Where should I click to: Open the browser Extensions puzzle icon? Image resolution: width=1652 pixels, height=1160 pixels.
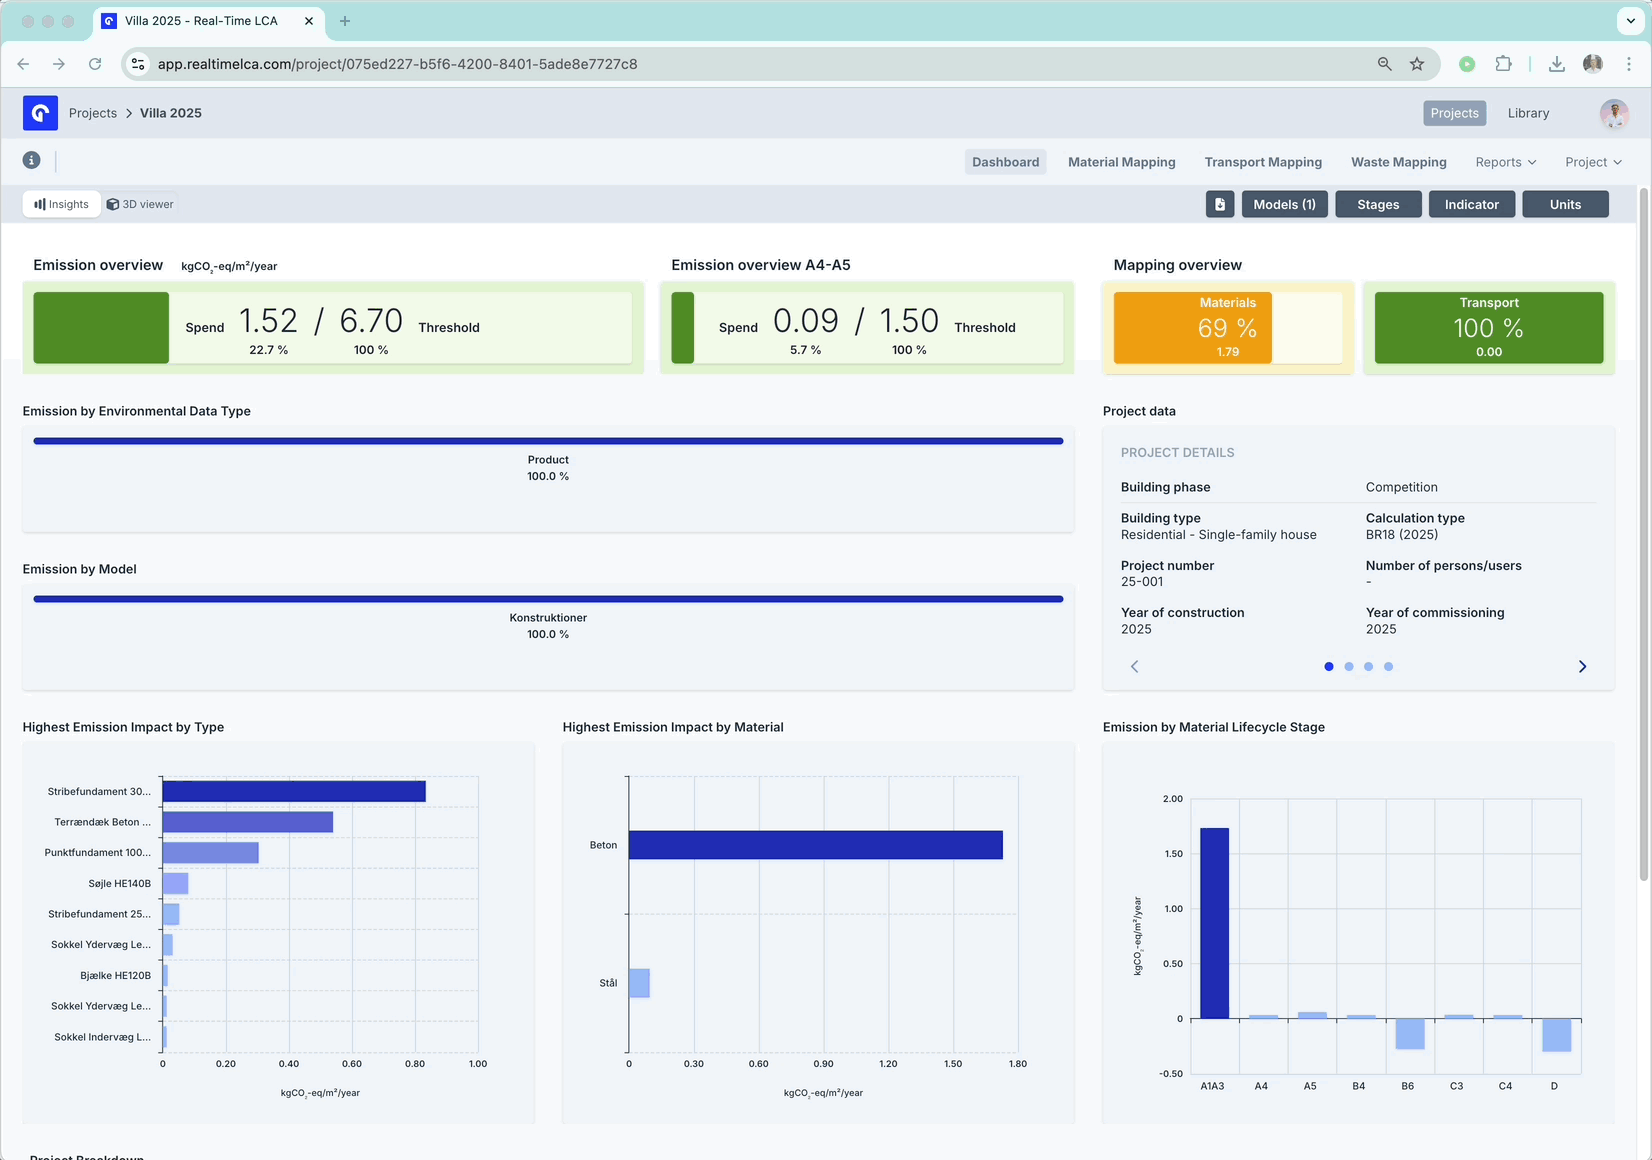pyautogui.click(x=1503, y=64)
